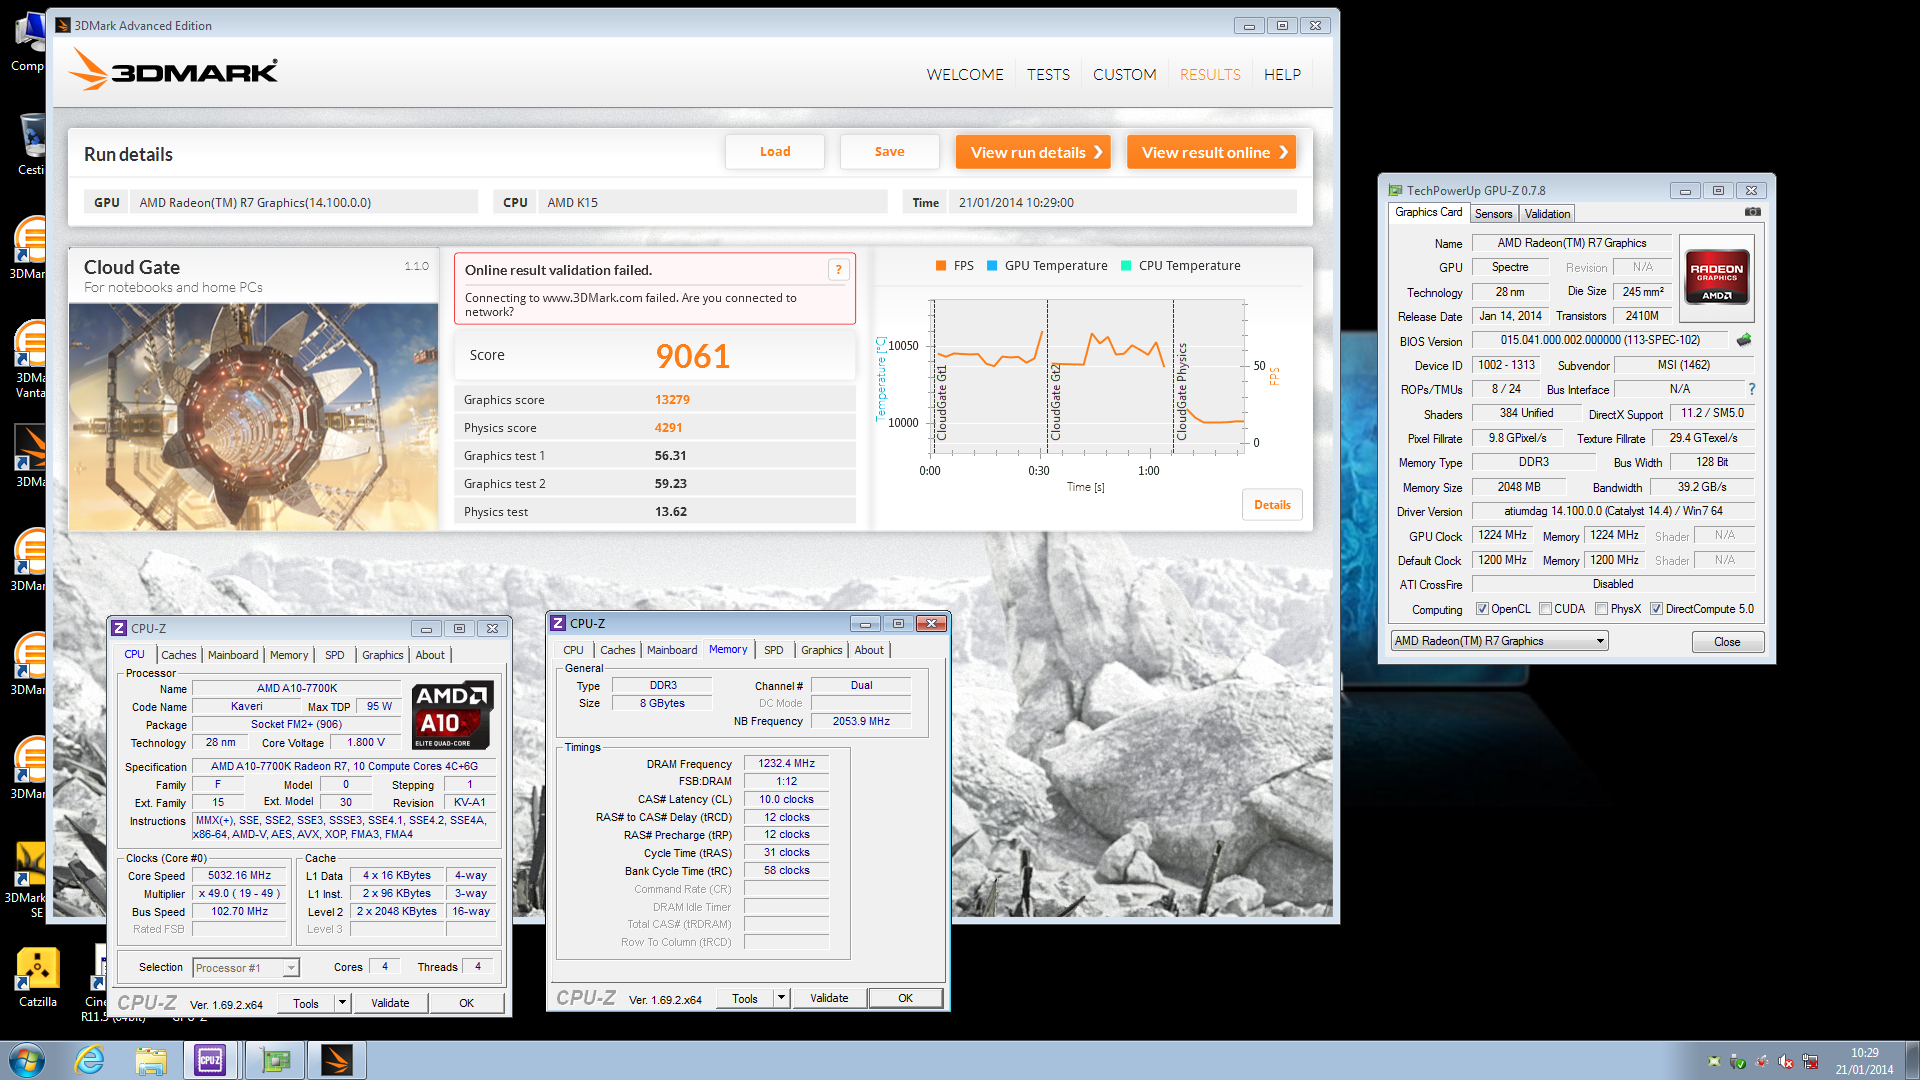Open Mainboard tab in left CPU-Z window
The image size is (1920, 1080).
click(x=233, y=655)
